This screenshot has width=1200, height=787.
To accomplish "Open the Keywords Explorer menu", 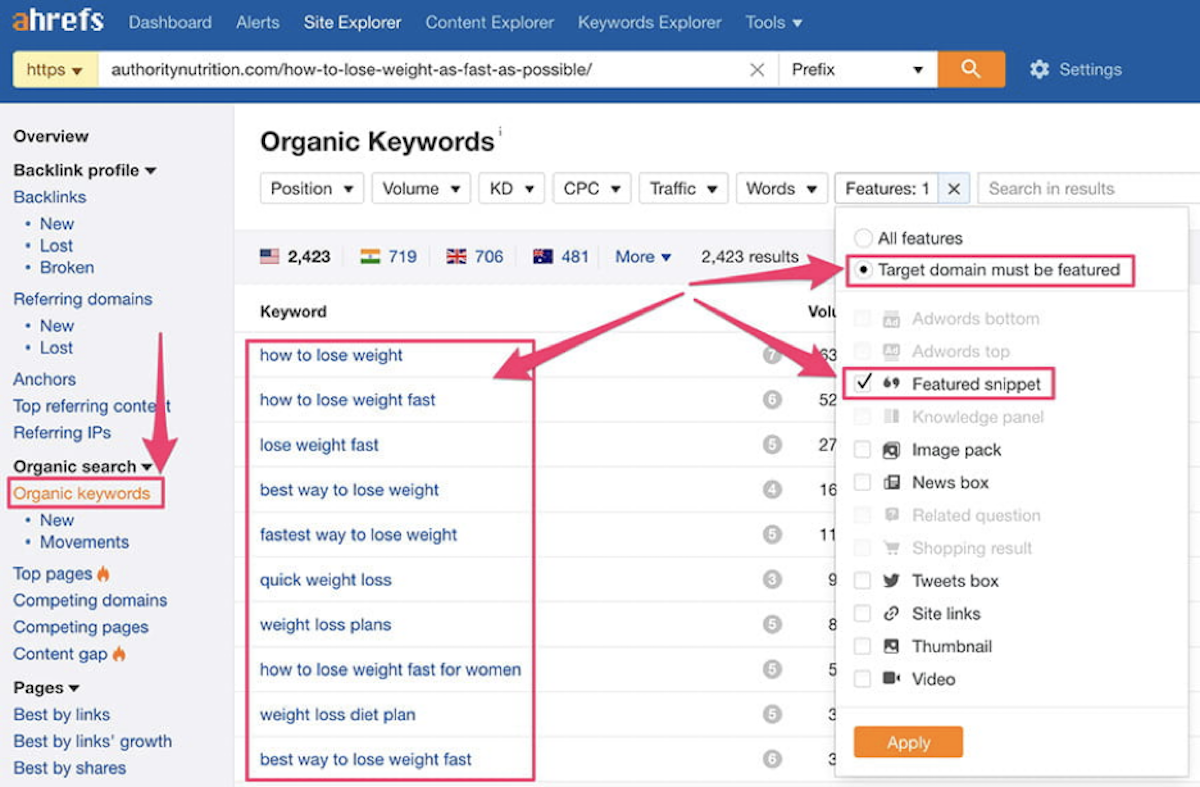I will (648, 22).
